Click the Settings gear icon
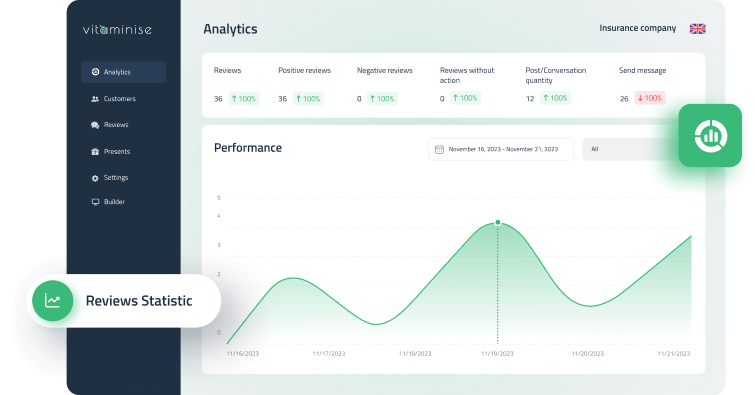Image resolution: width=755 pixels, height=395 pixels. coord(95,178)
